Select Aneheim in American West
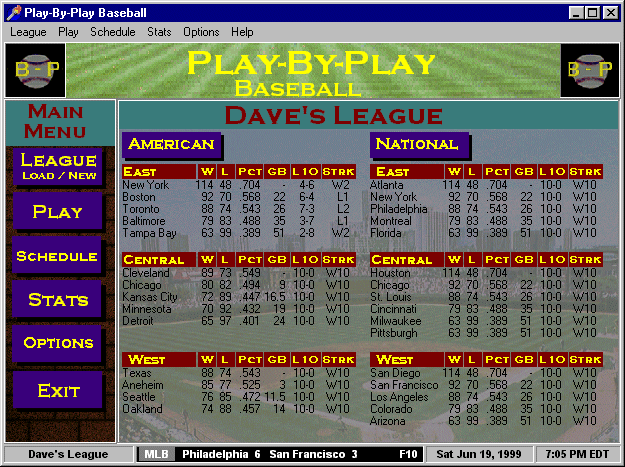 [143, 385]
